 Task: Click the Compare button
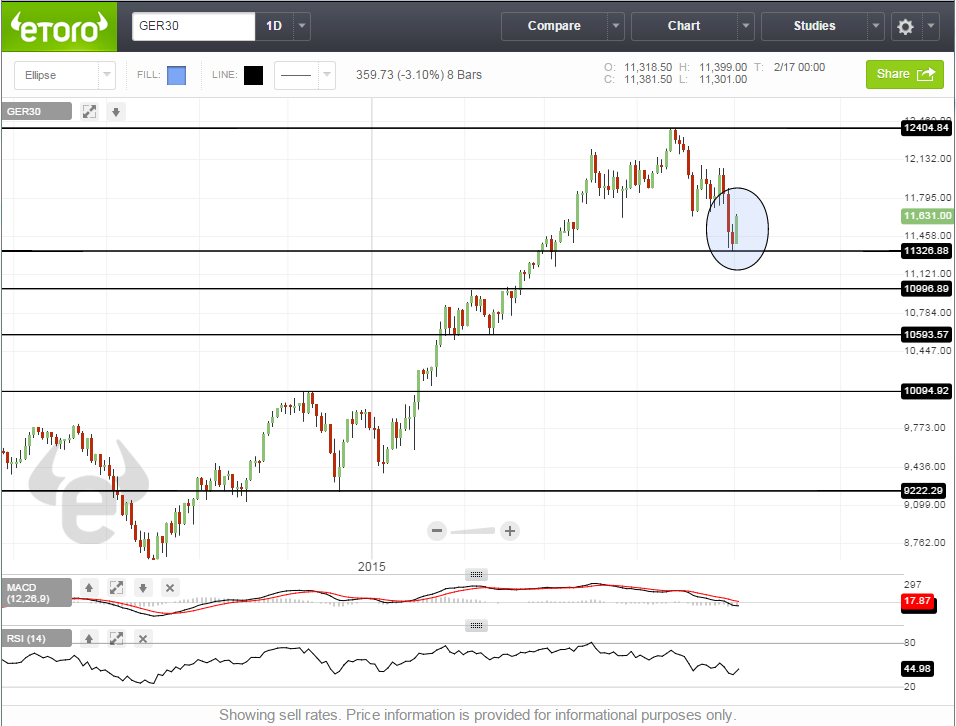click(x=554, y=26)
